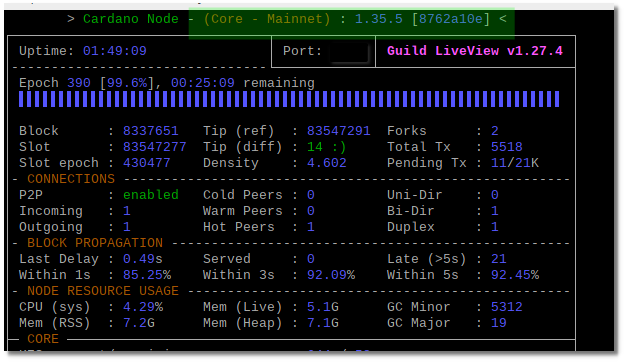Click the BLOCK PROPAGATION section header
The image size is (624, 362).
click(x=95, y=243)
